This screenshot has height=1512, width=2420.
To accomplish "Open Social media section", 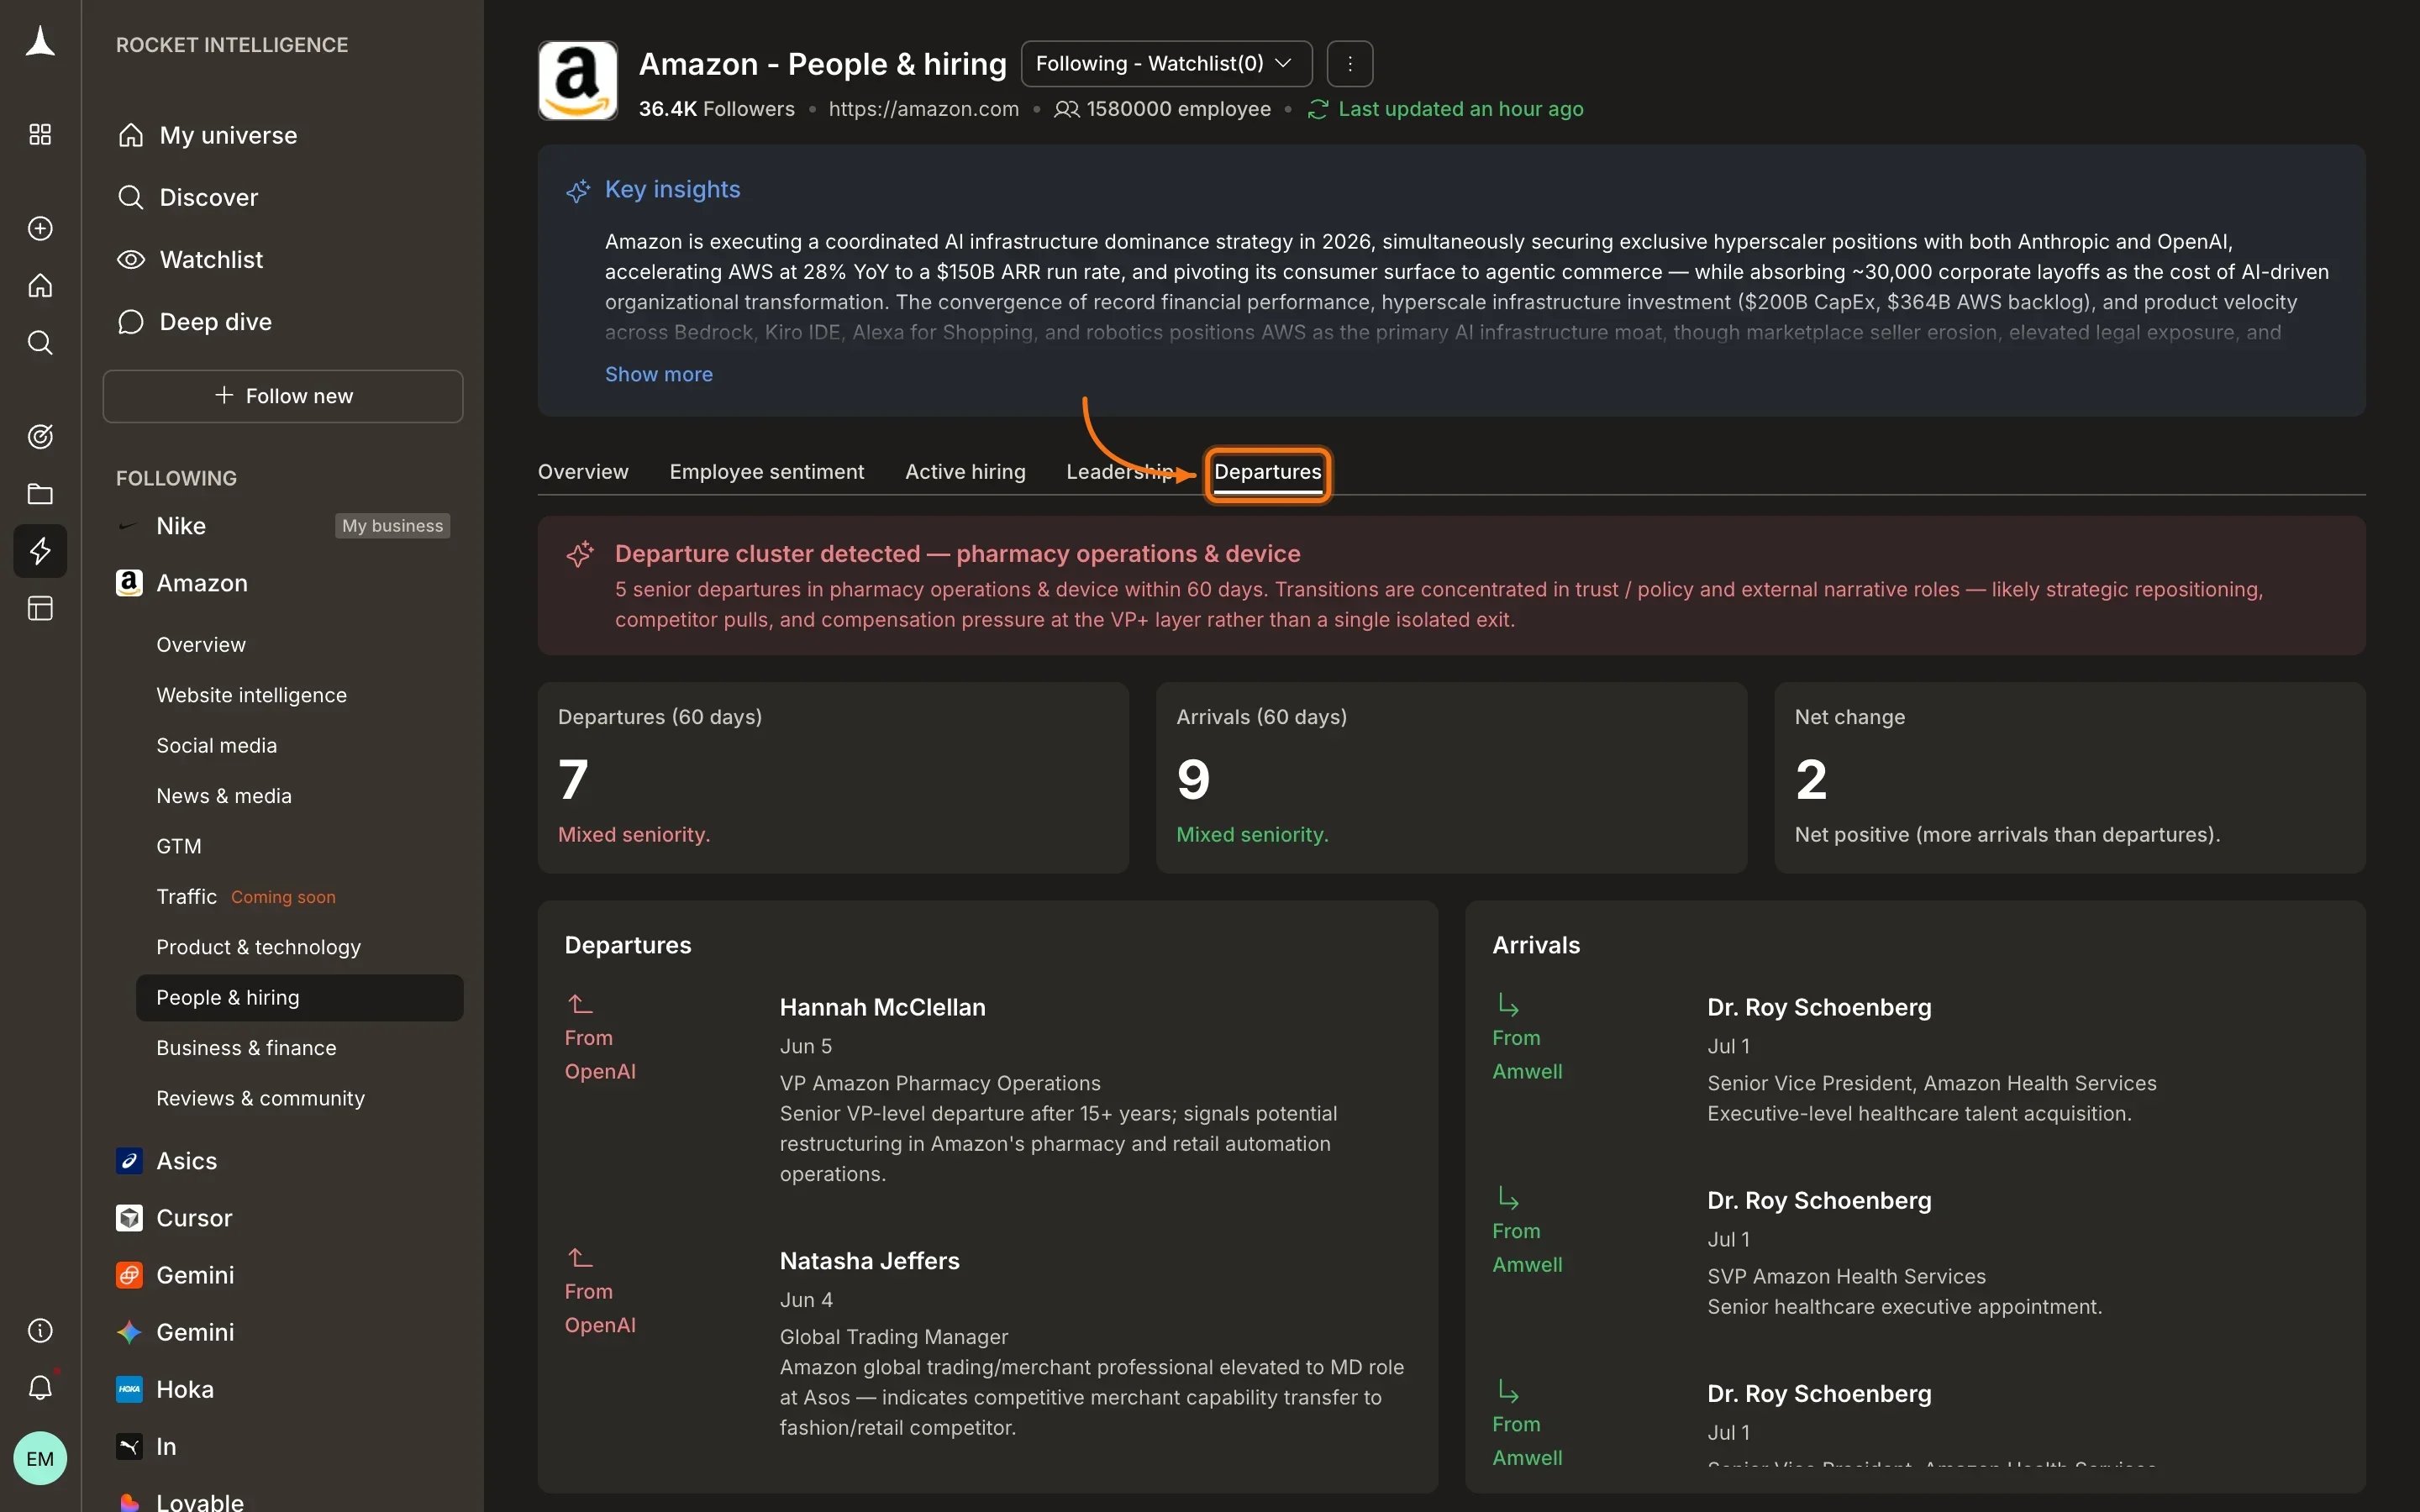I will tap(217, 746).
